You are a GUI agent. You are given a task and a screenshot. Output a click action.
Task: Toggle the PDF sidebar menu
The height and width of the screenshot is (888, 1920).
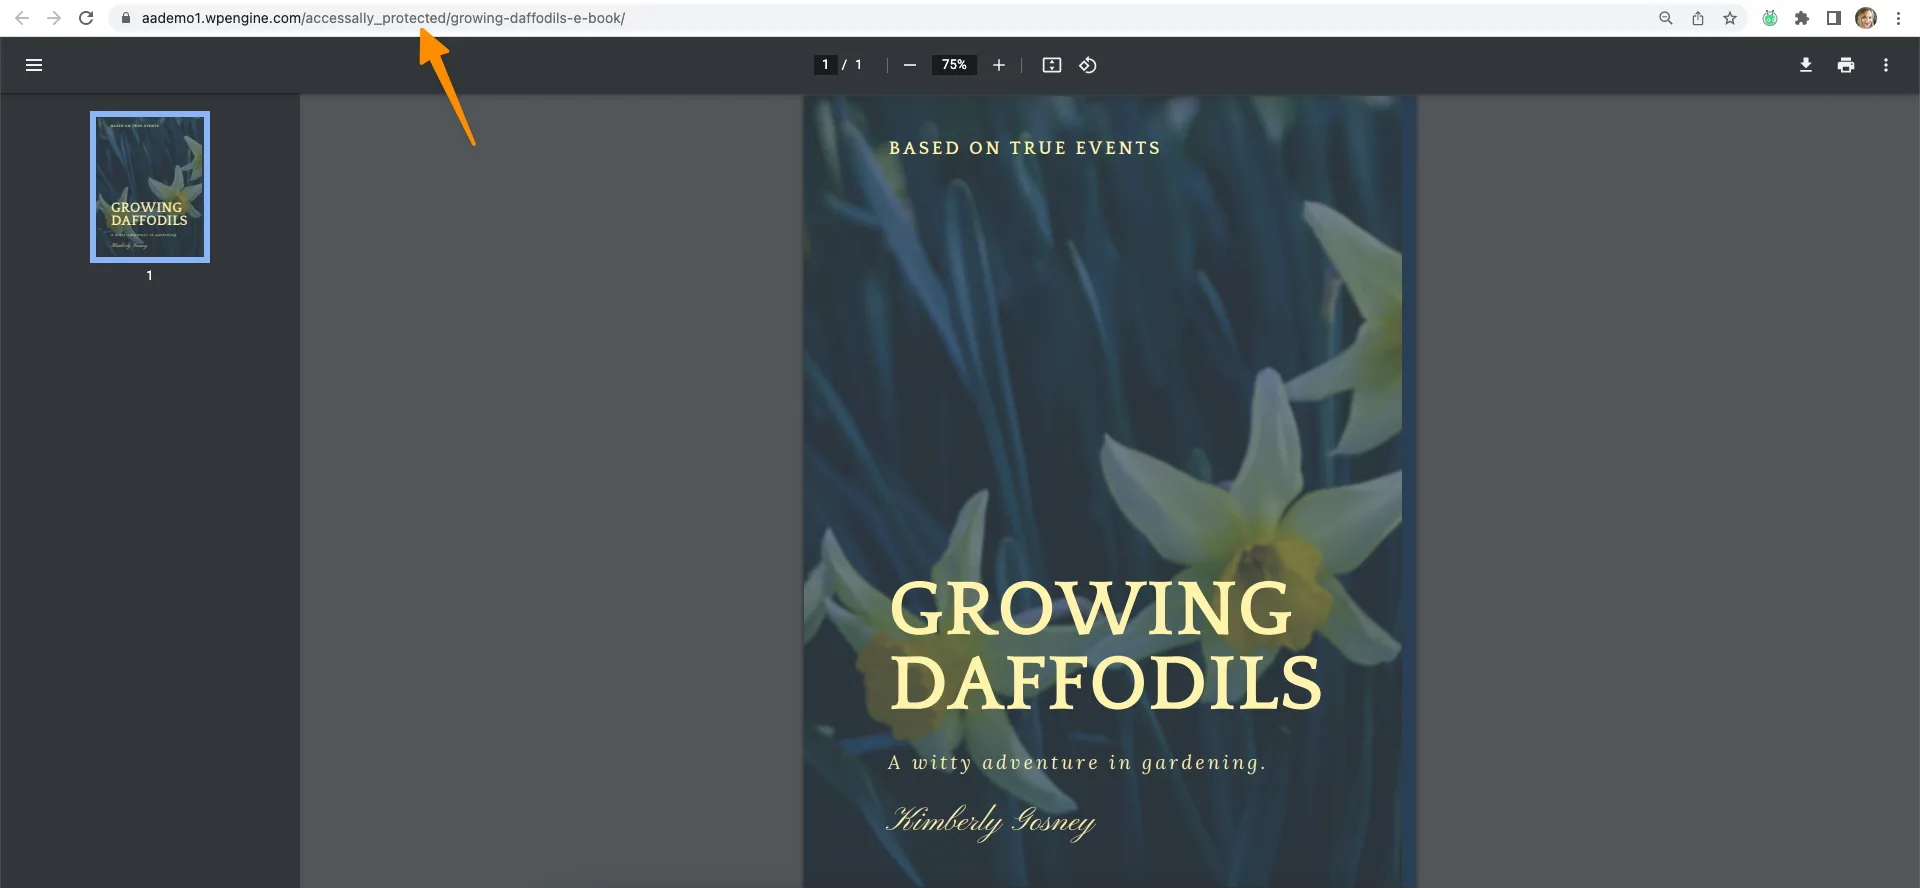coord(34,65)
